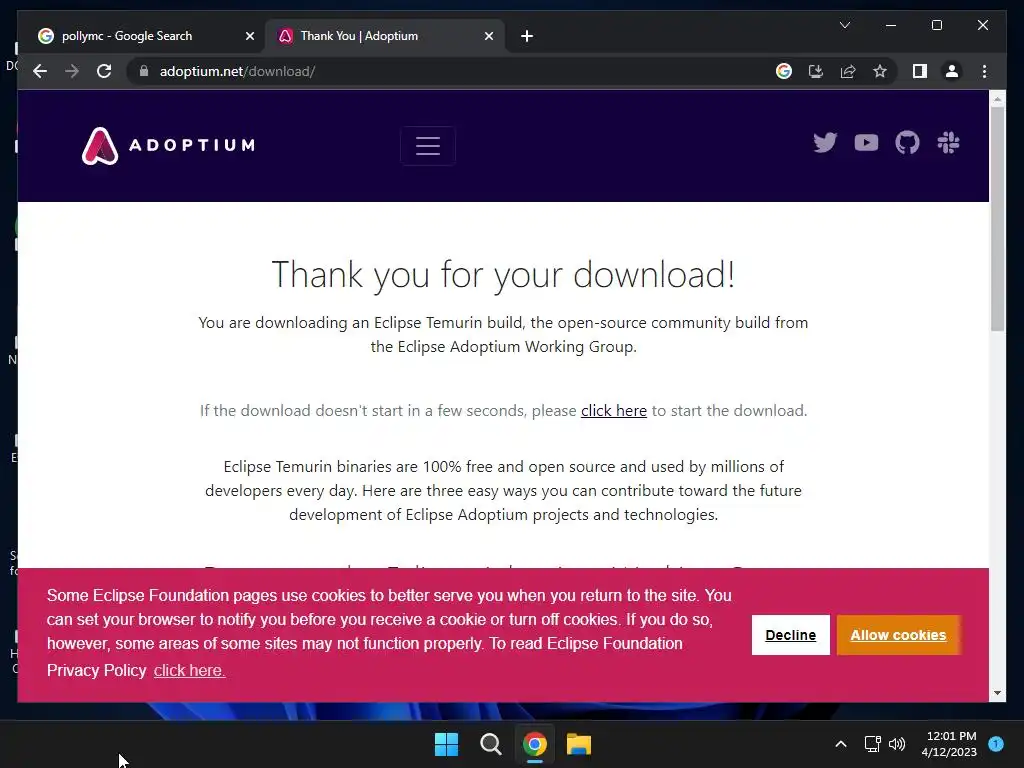Open the hamburger navigation menu
The height and width of the screenshot is (768, 1024).
pos(428,146)
